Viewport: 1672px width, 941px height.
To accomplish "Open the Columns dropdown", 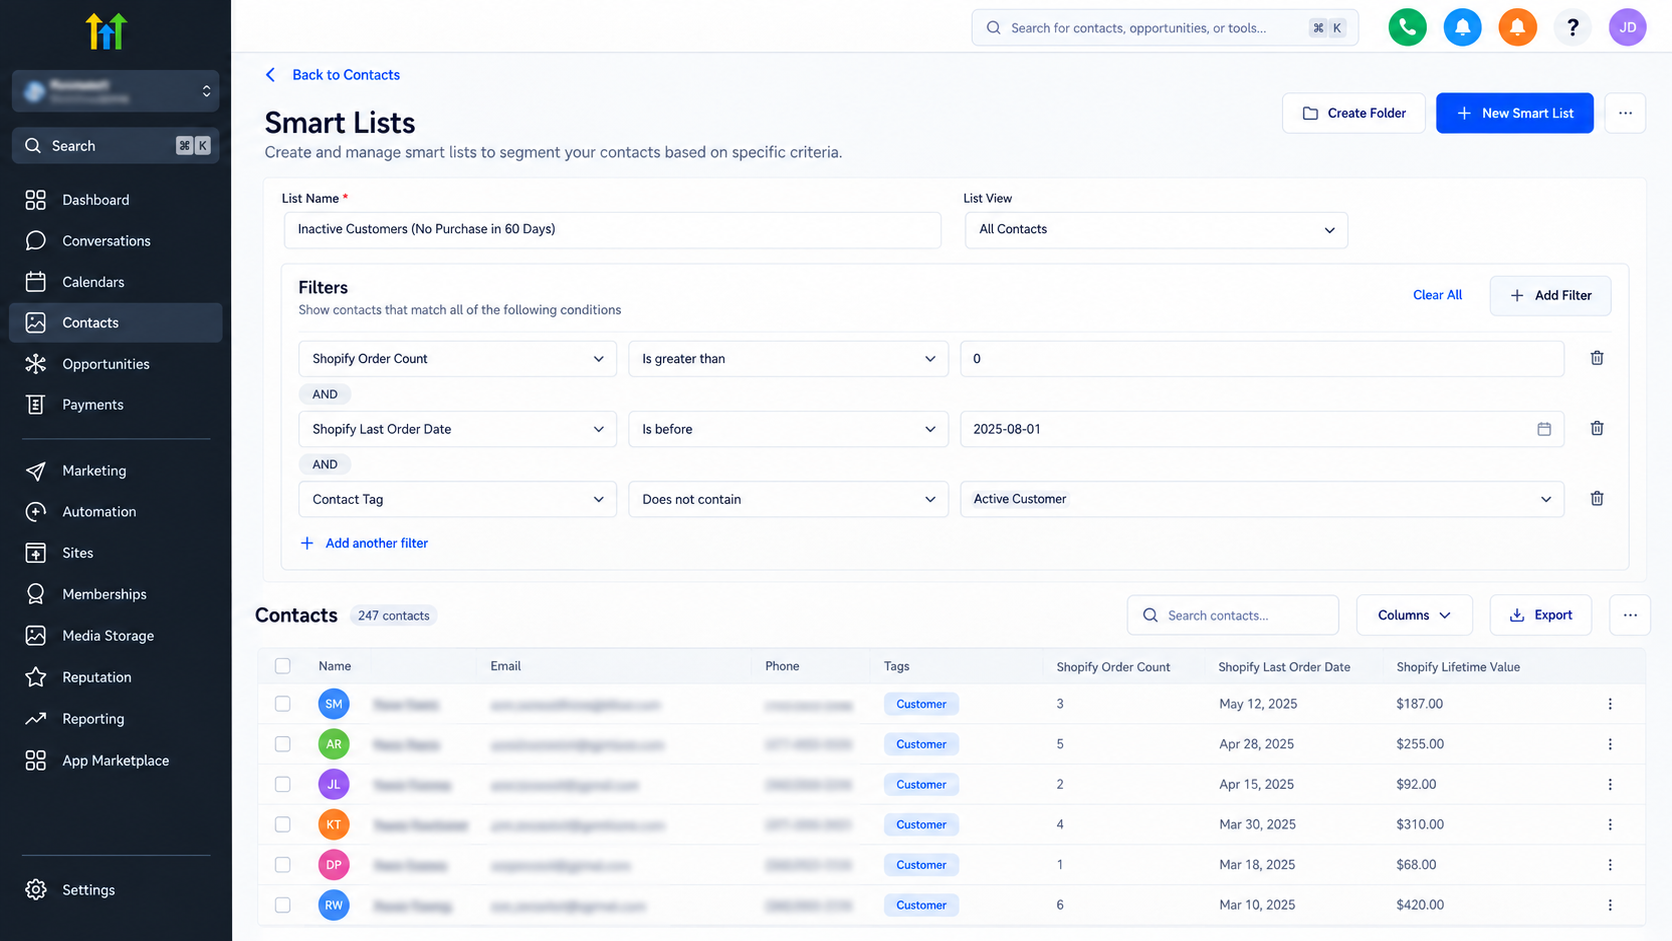I will tap(1414, 615).
